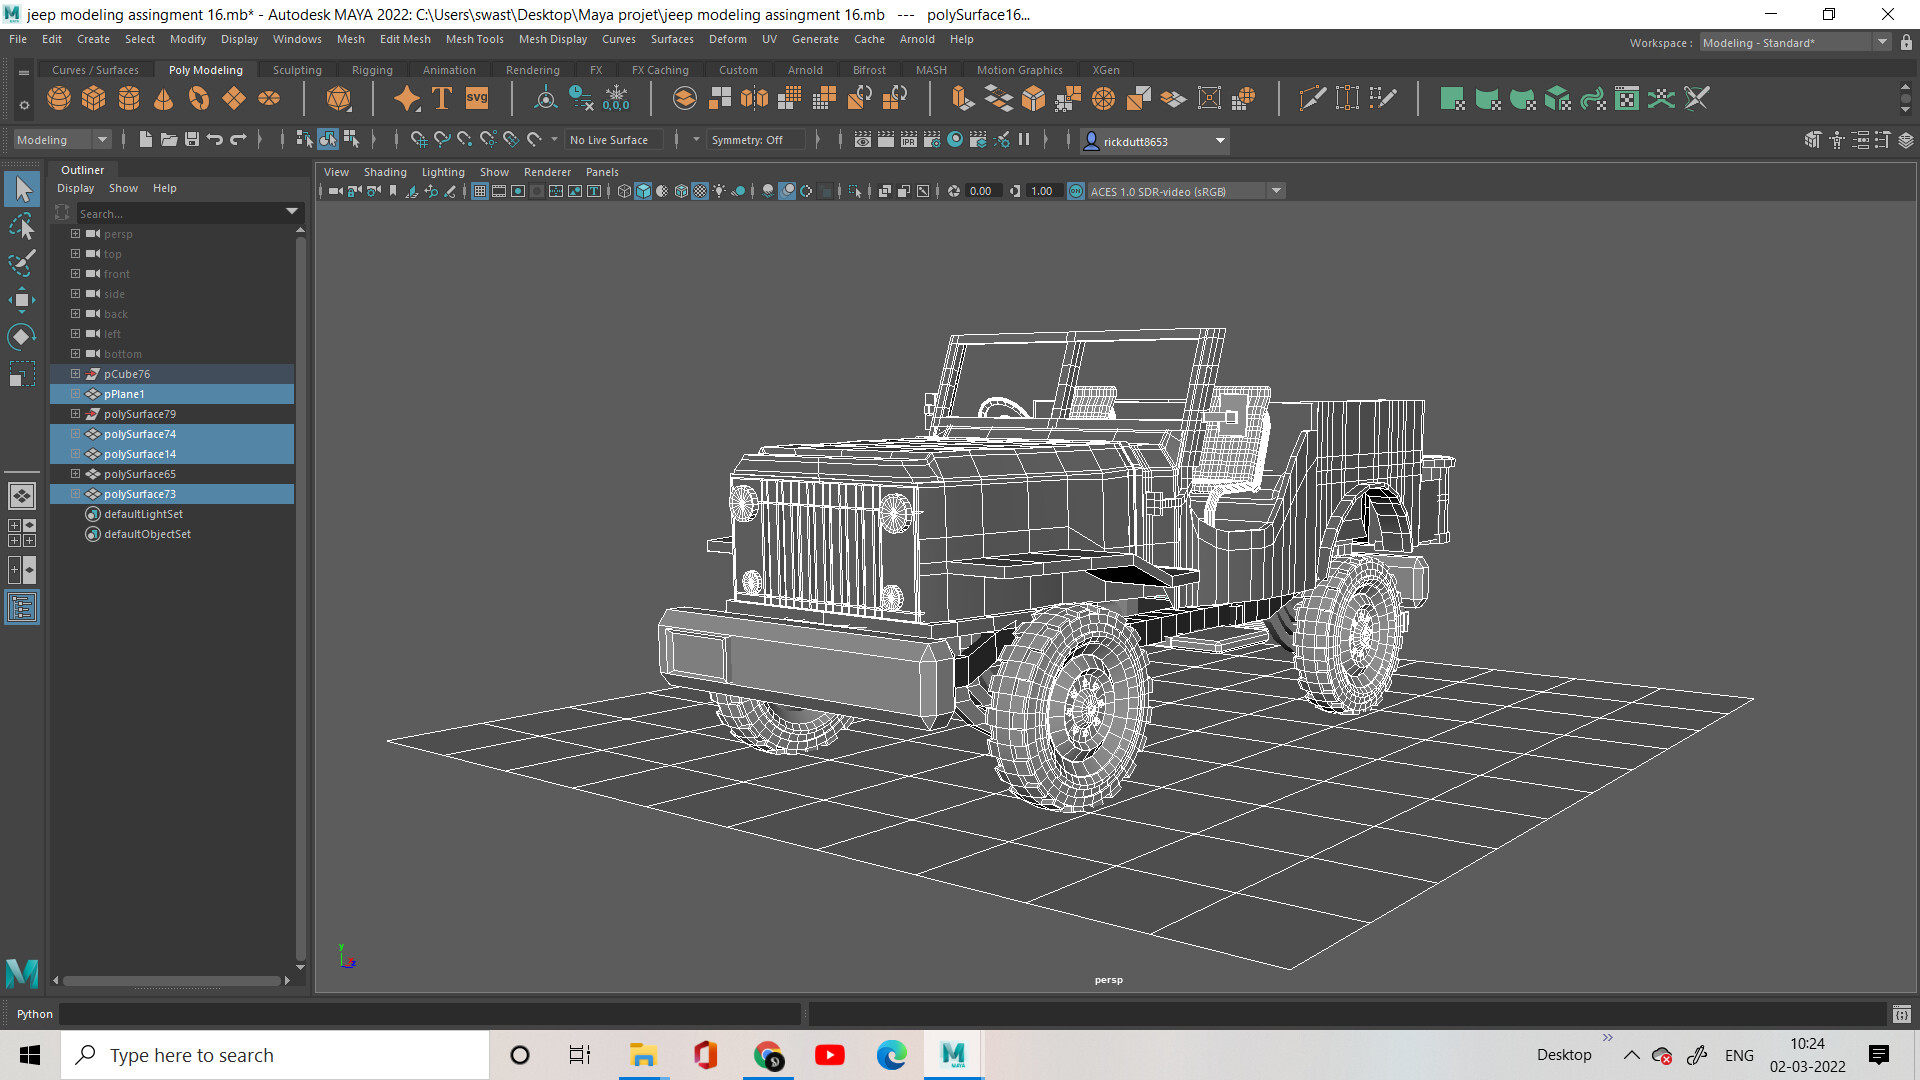Open the Modeling menu set dropdown
This screenshot has width=1920, height=1080.
click(60, 139)
